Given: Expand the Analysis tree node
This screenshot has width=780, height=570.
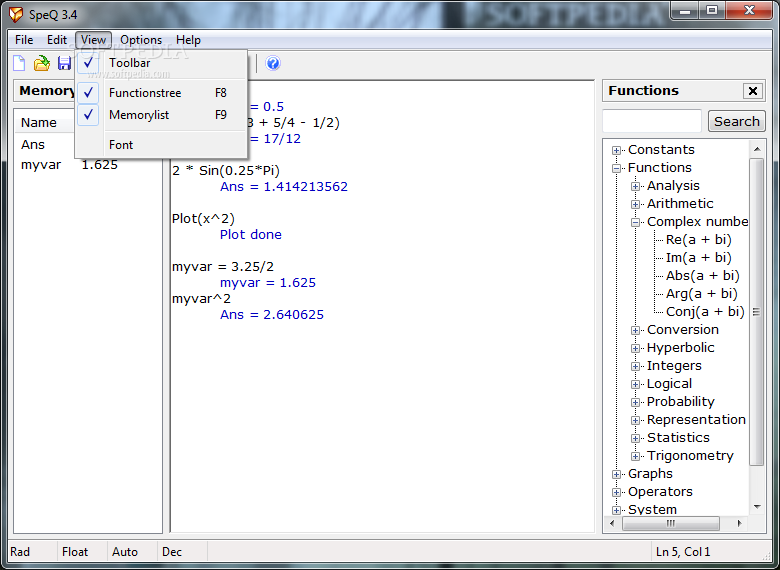Looking at the screenshot, I should 635,187.
